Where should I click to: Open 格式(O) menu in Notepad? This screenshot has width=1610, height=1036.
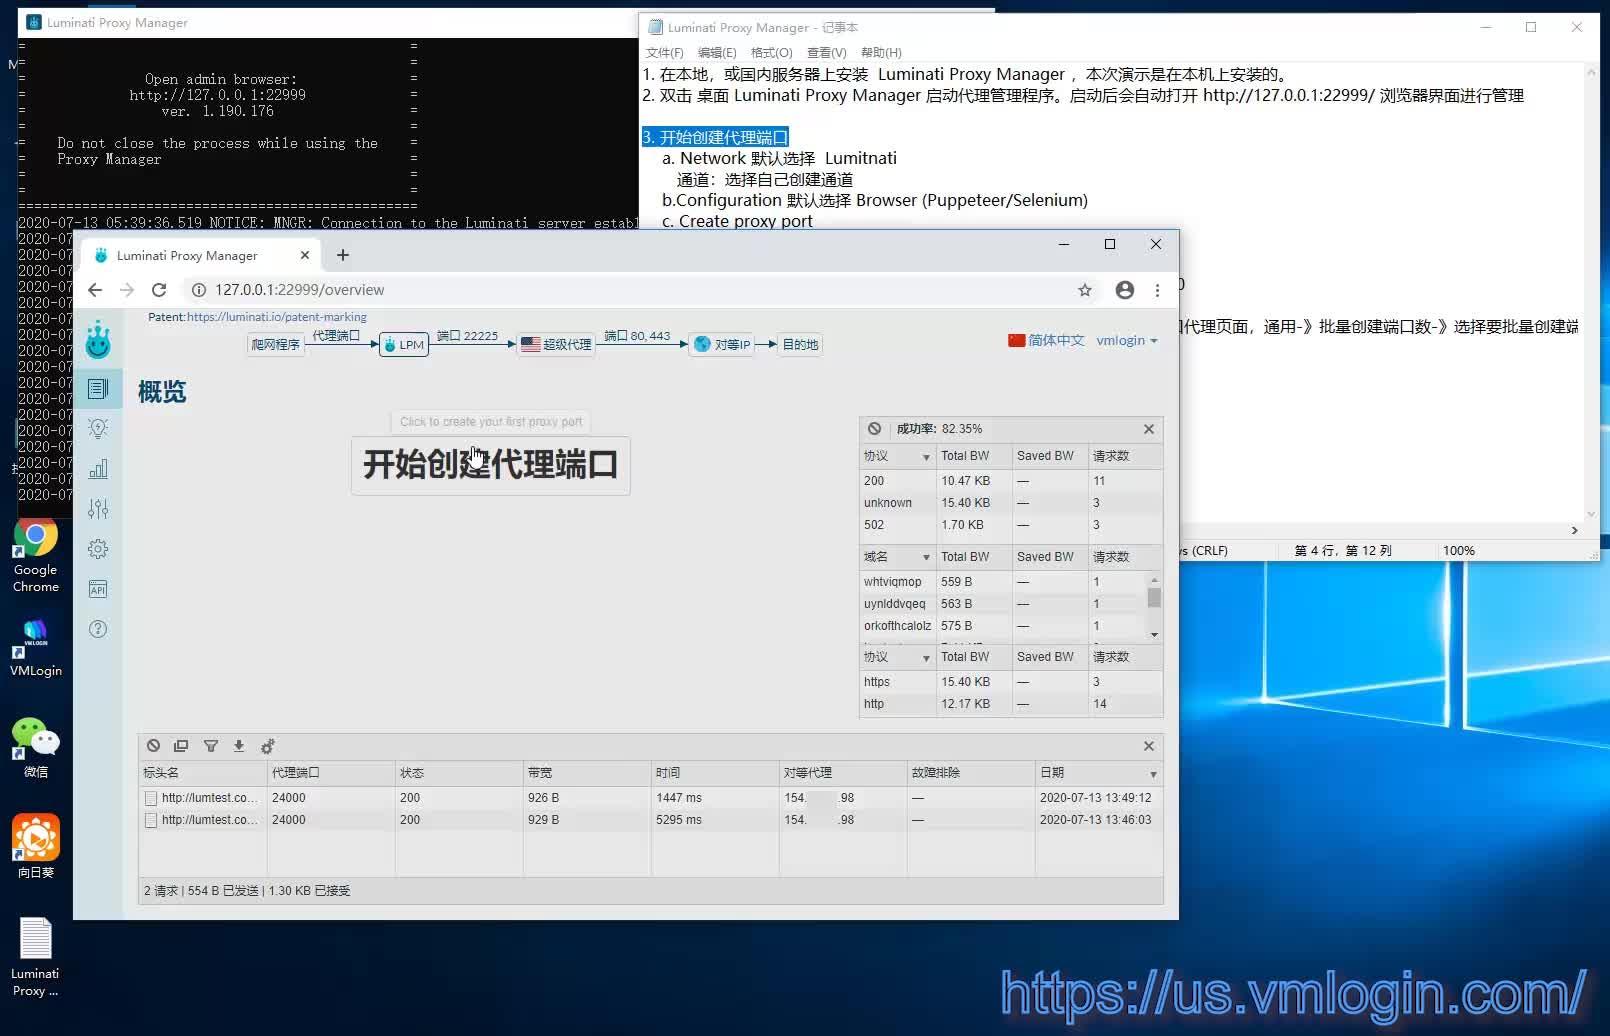772,53
